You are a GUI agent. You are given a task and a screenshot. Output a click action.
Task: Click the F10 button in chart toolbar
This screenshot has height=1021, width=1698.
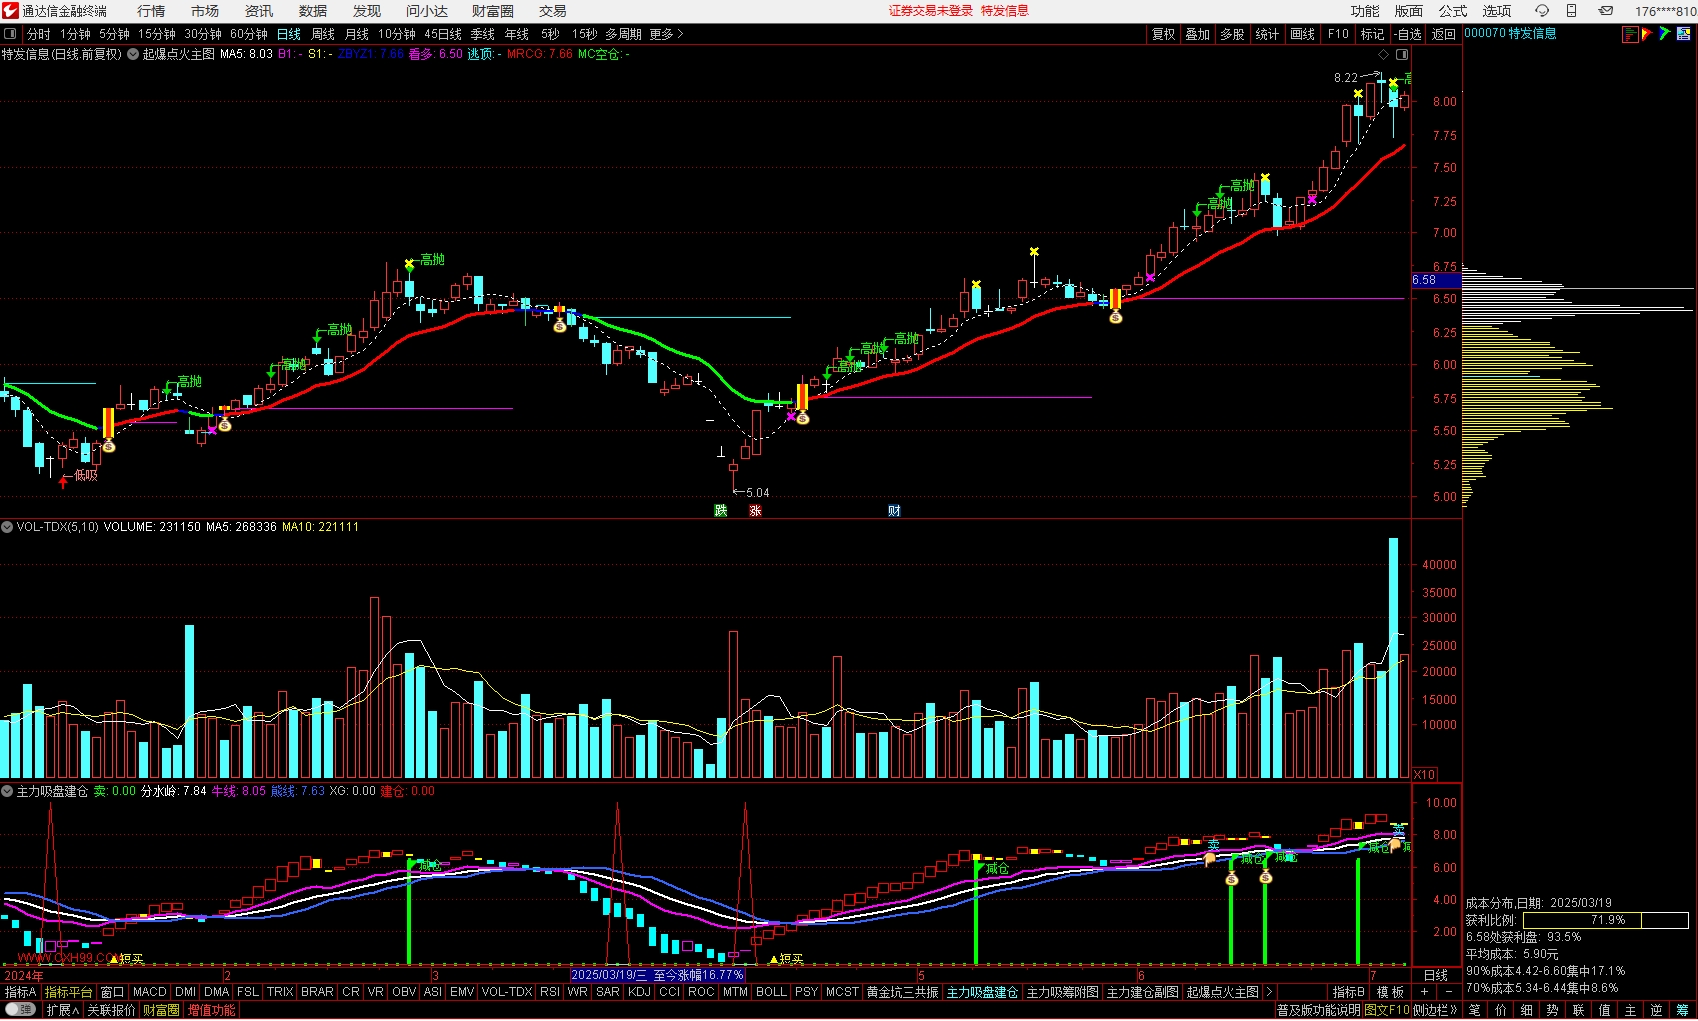coord(1338,34)
